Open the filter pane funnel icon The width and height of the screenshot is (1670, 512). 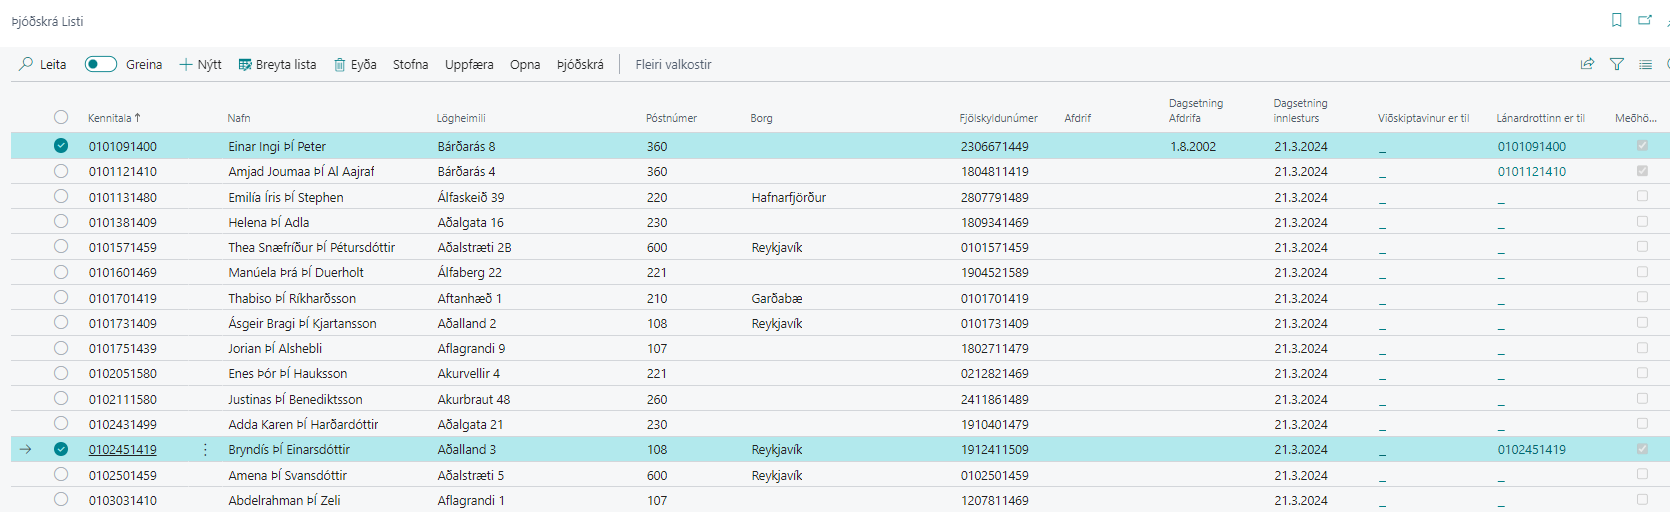[x=1617, y=64]
